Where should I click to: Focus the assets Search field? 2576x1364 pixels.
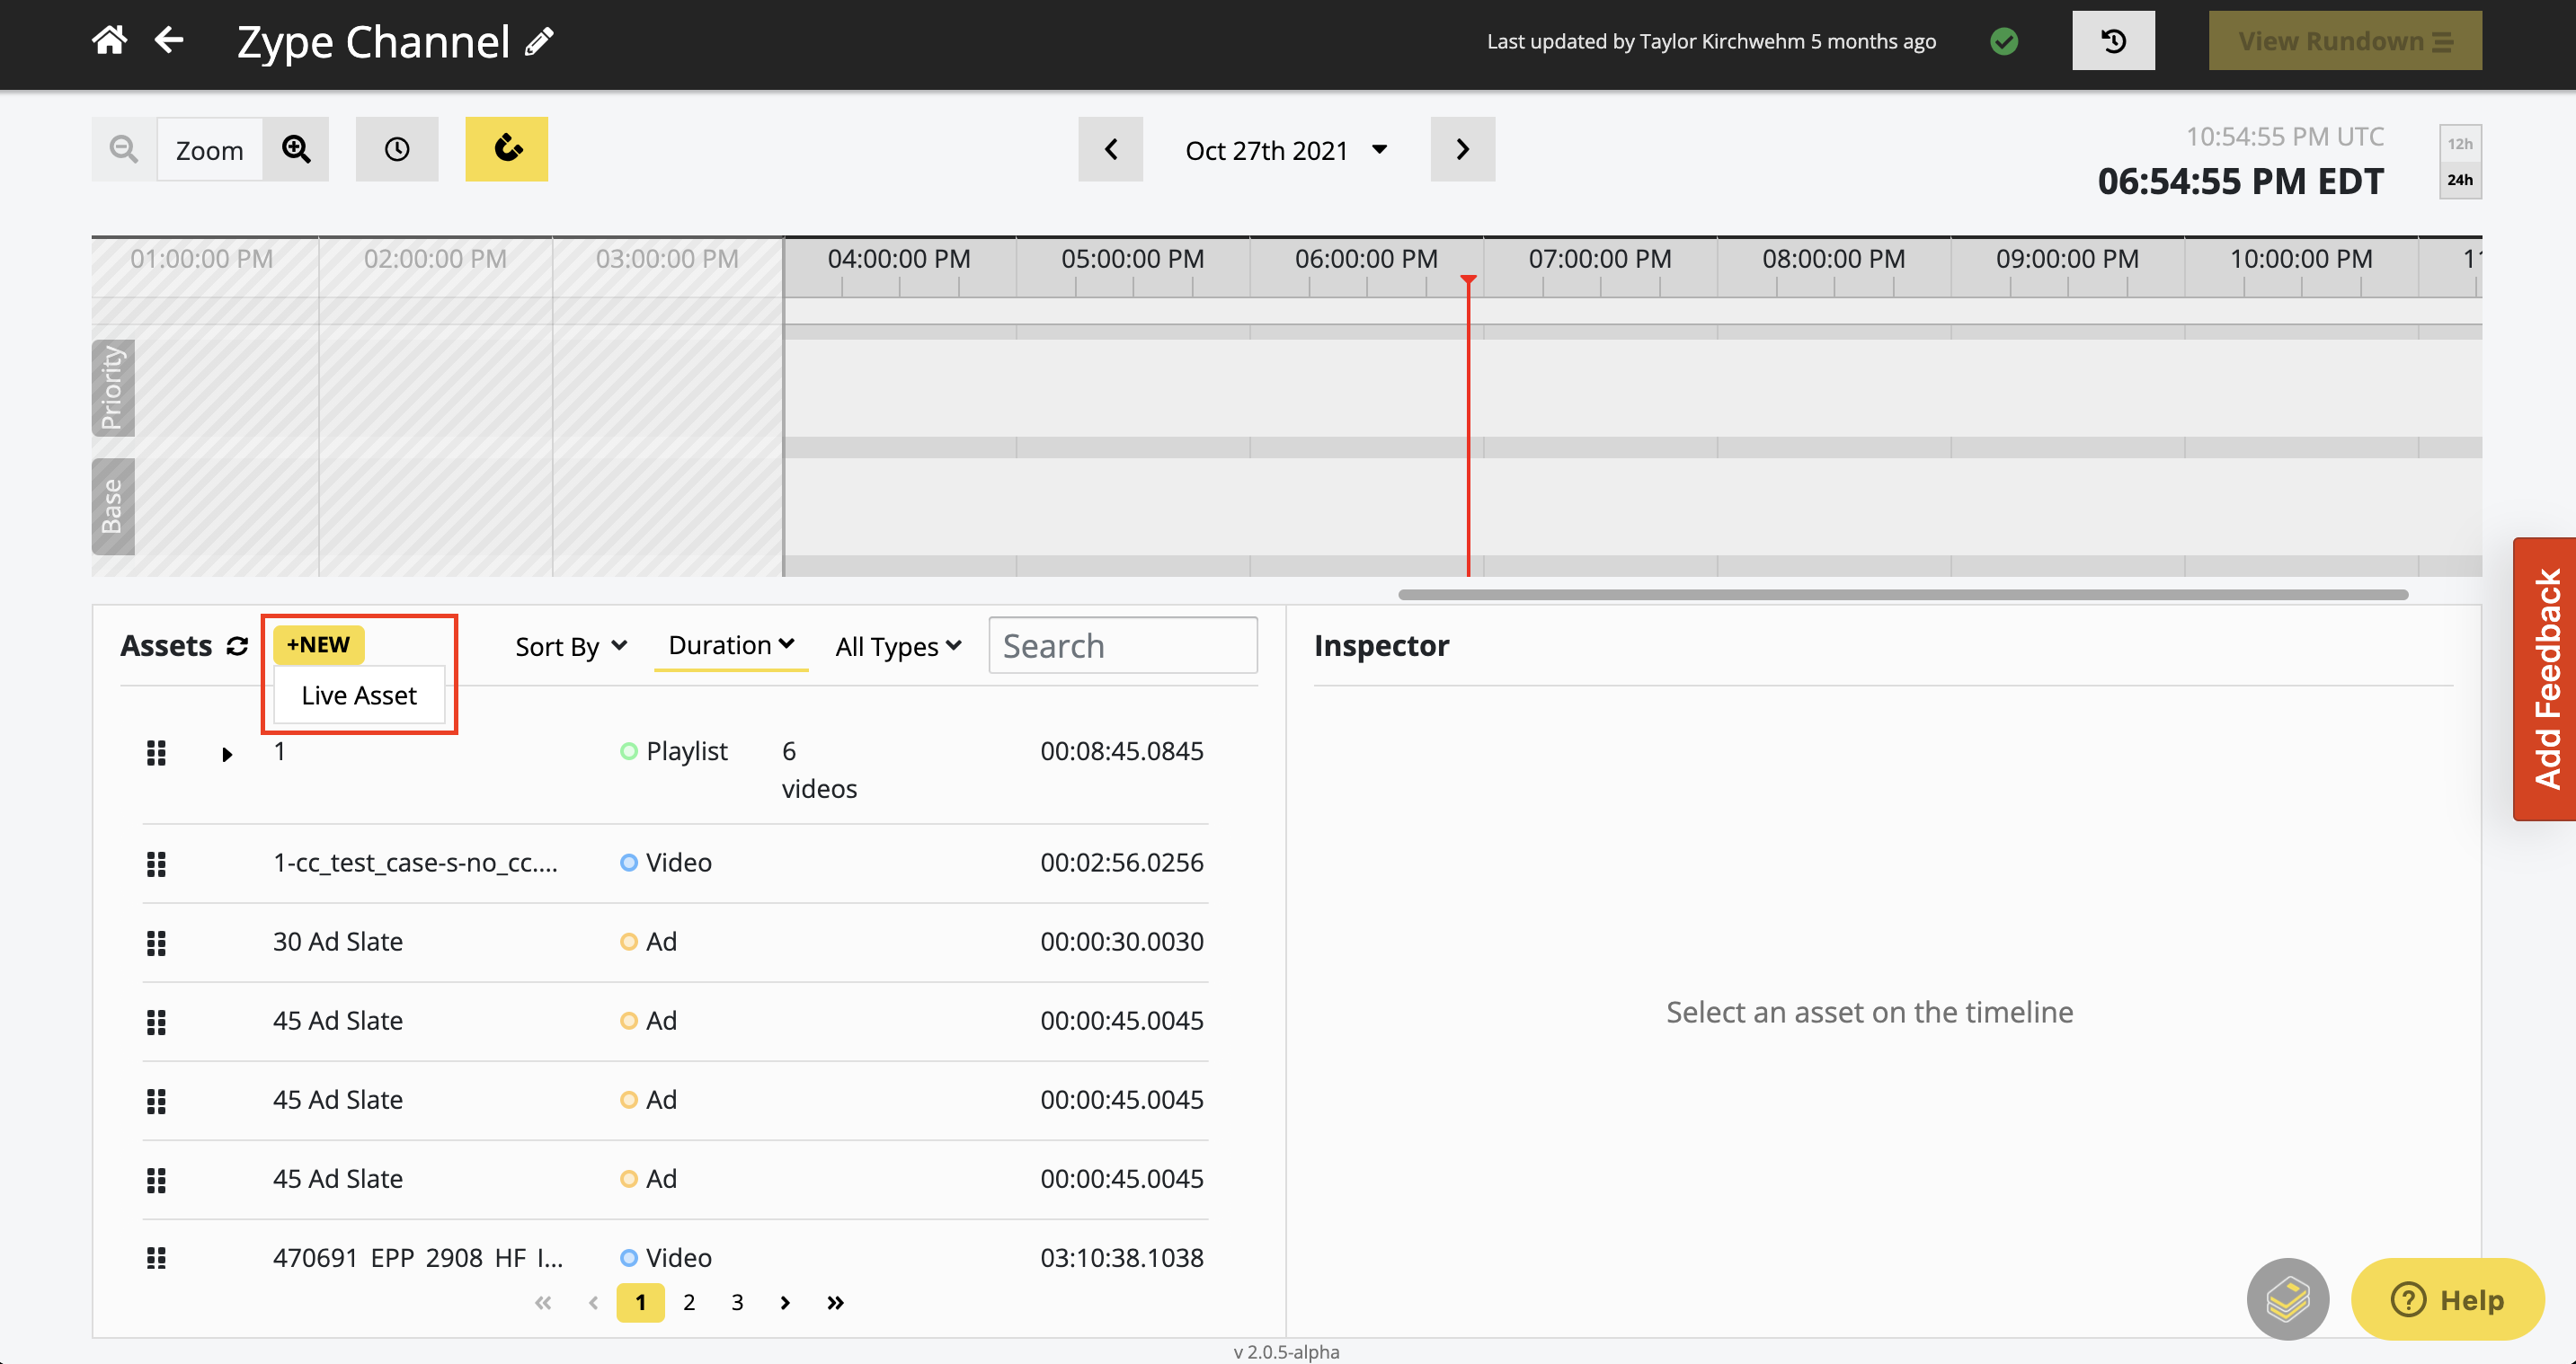click(x=1123, y=646)
